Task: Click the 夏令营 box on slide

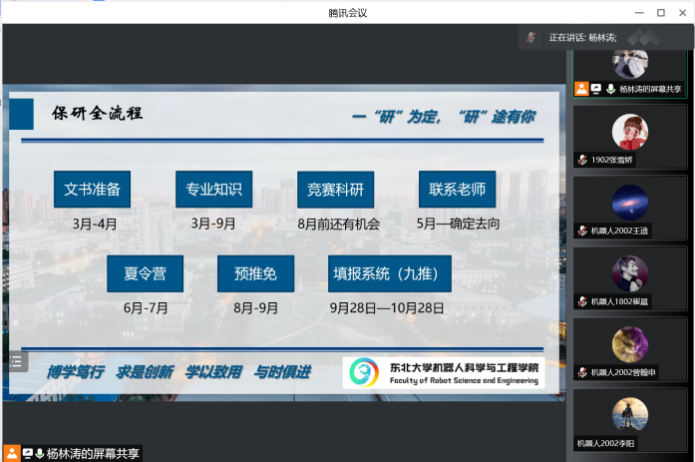Action: 146,274
